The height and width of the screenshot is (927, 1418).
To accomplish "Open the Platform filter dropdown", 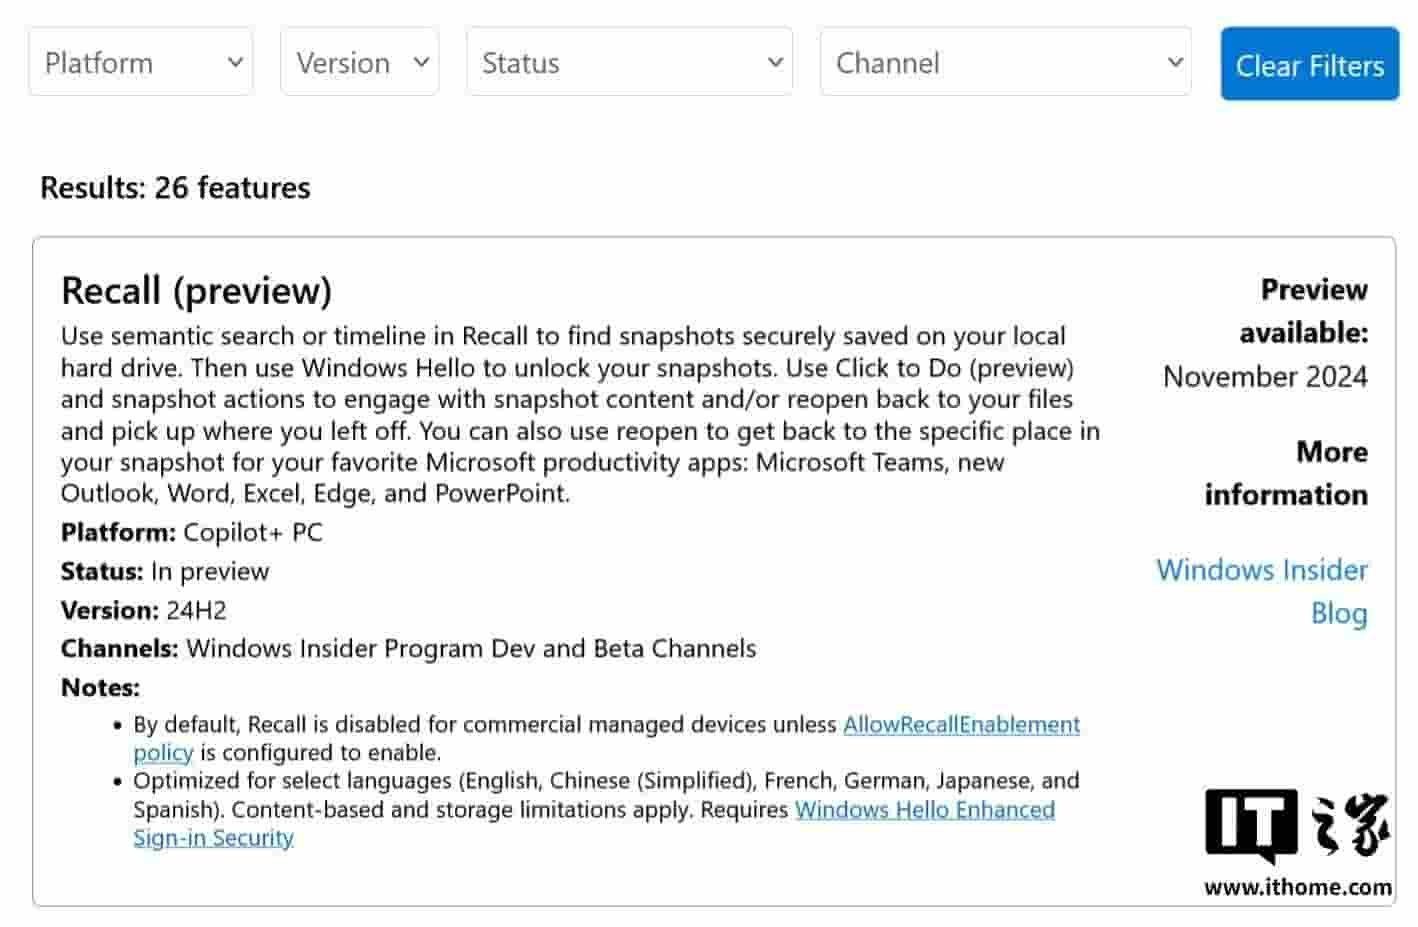I will [x=140, y=62].
